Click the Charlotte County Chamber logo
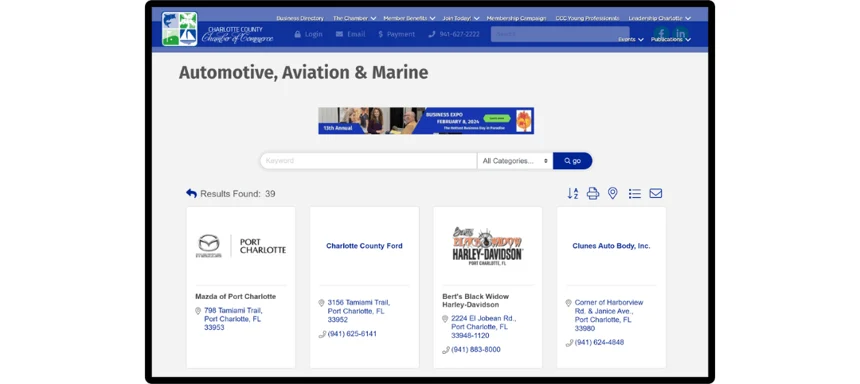The image size is (860, 384). (x=218, y=29)
